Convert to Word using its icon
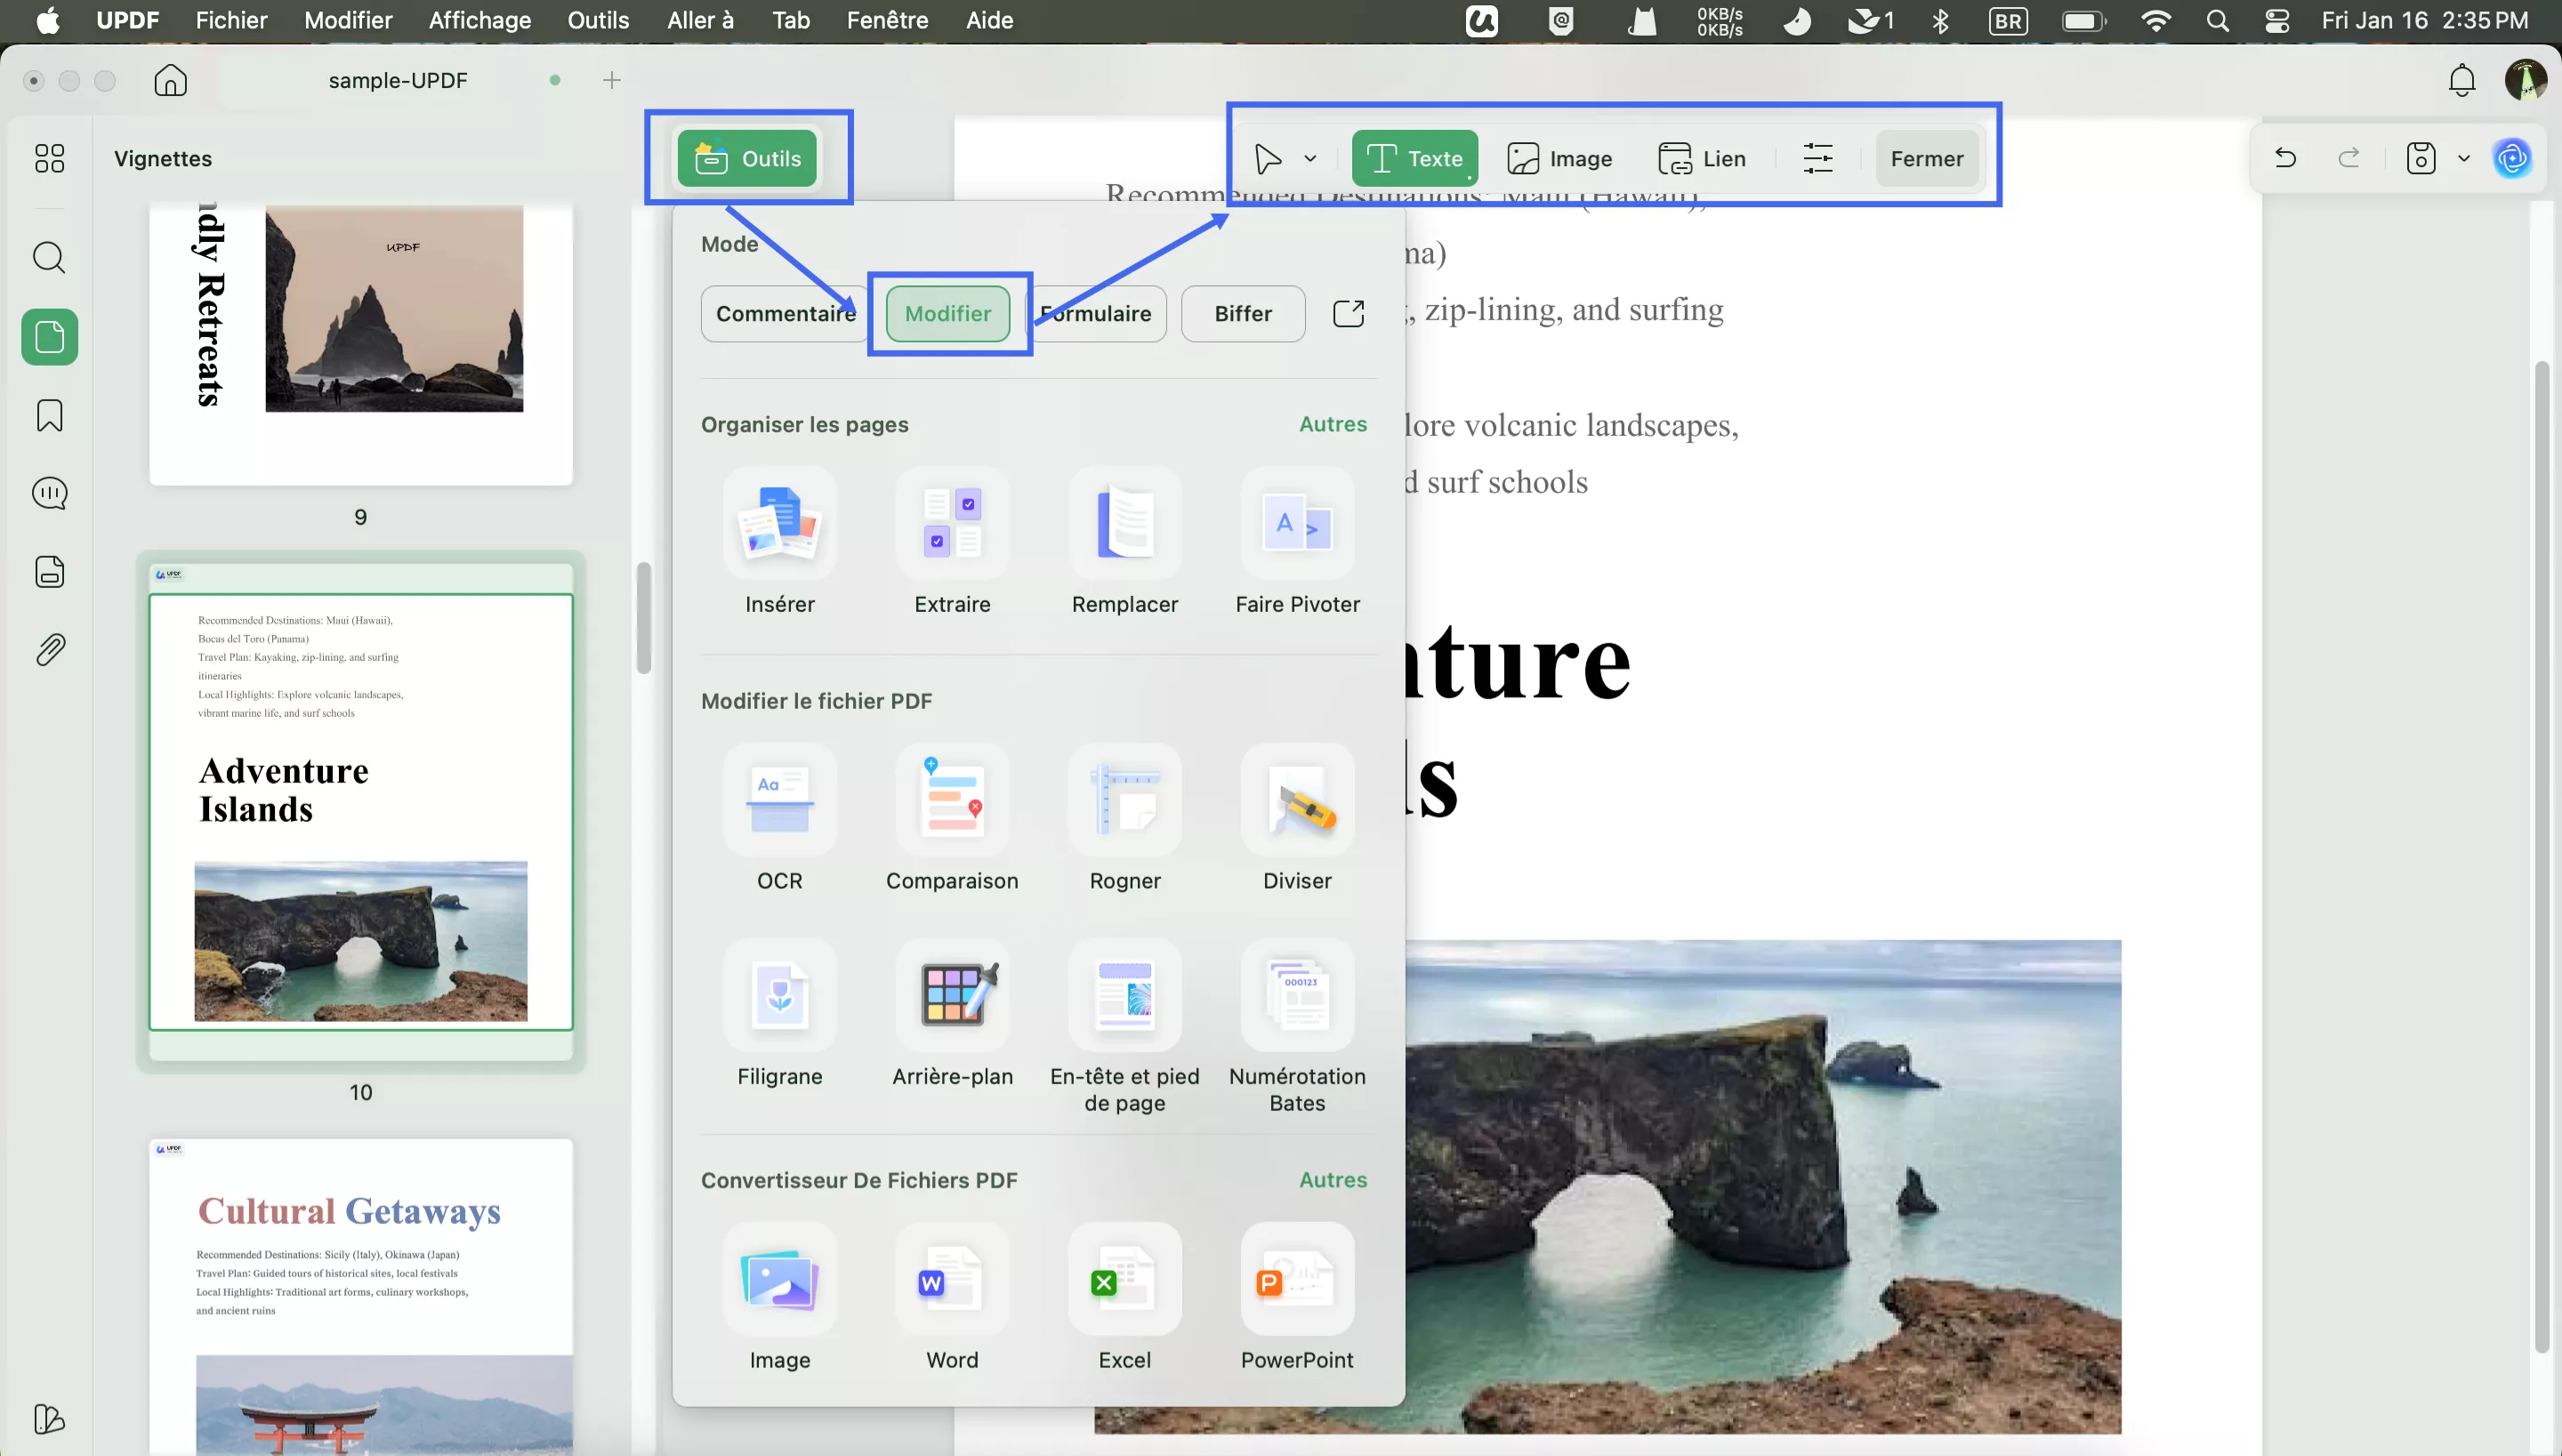This screenshot has width=2562, height=1456. coord(952,1279)
